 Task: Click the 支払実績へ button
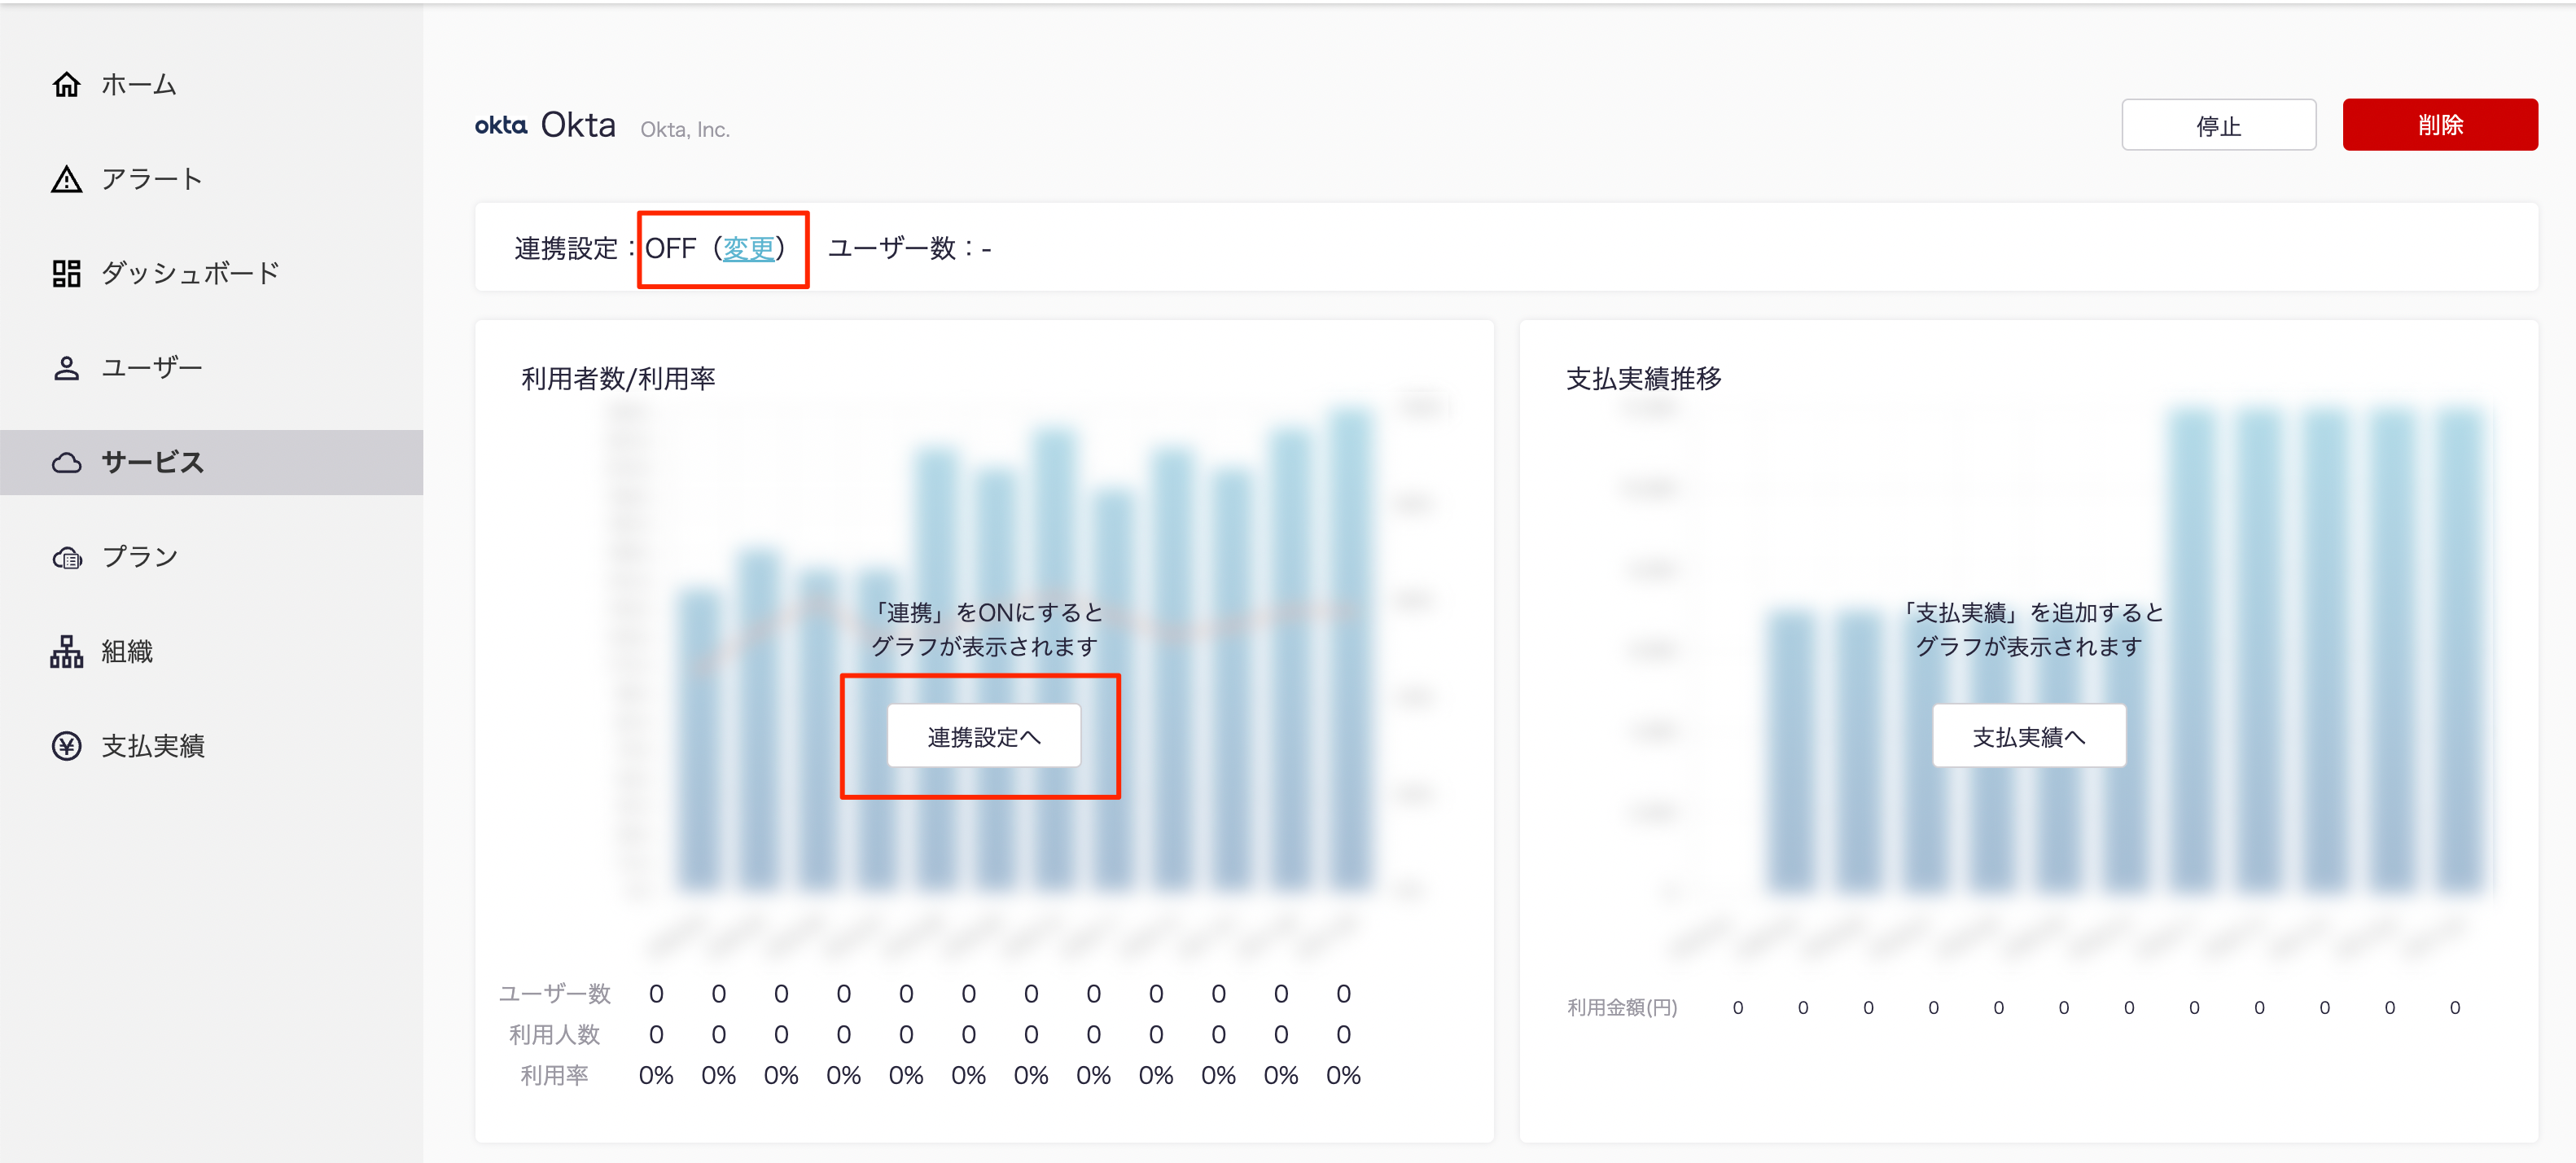(2028, 737)
